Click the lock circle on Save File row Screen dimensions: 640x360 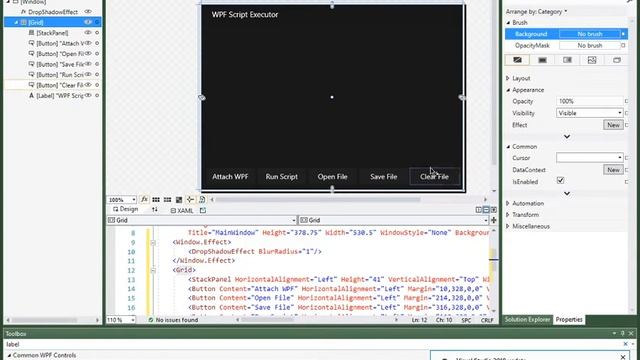tap(97, 64)
